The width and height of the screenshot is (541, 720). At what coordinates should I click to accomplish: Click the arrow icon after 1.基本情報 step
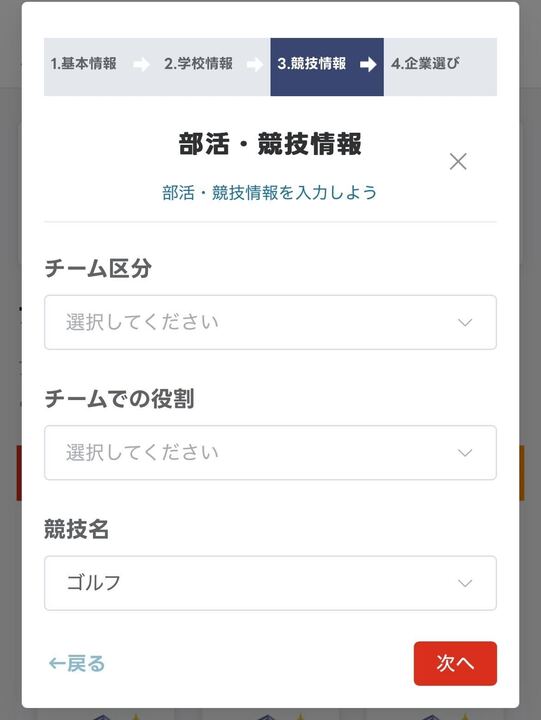(x=141, y=64)
